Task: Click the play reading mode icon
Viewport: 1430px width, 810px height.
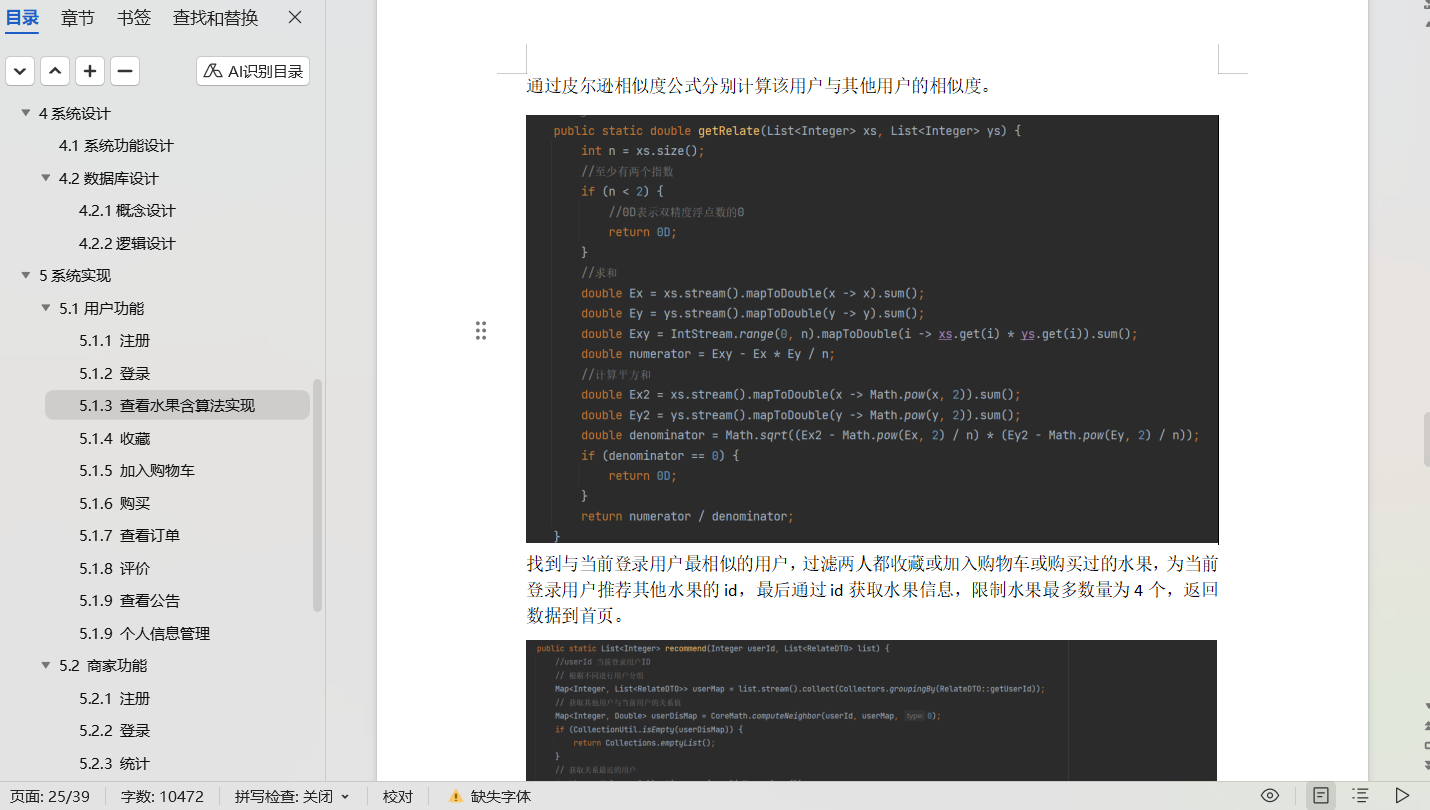Action: pos(1402,796)
